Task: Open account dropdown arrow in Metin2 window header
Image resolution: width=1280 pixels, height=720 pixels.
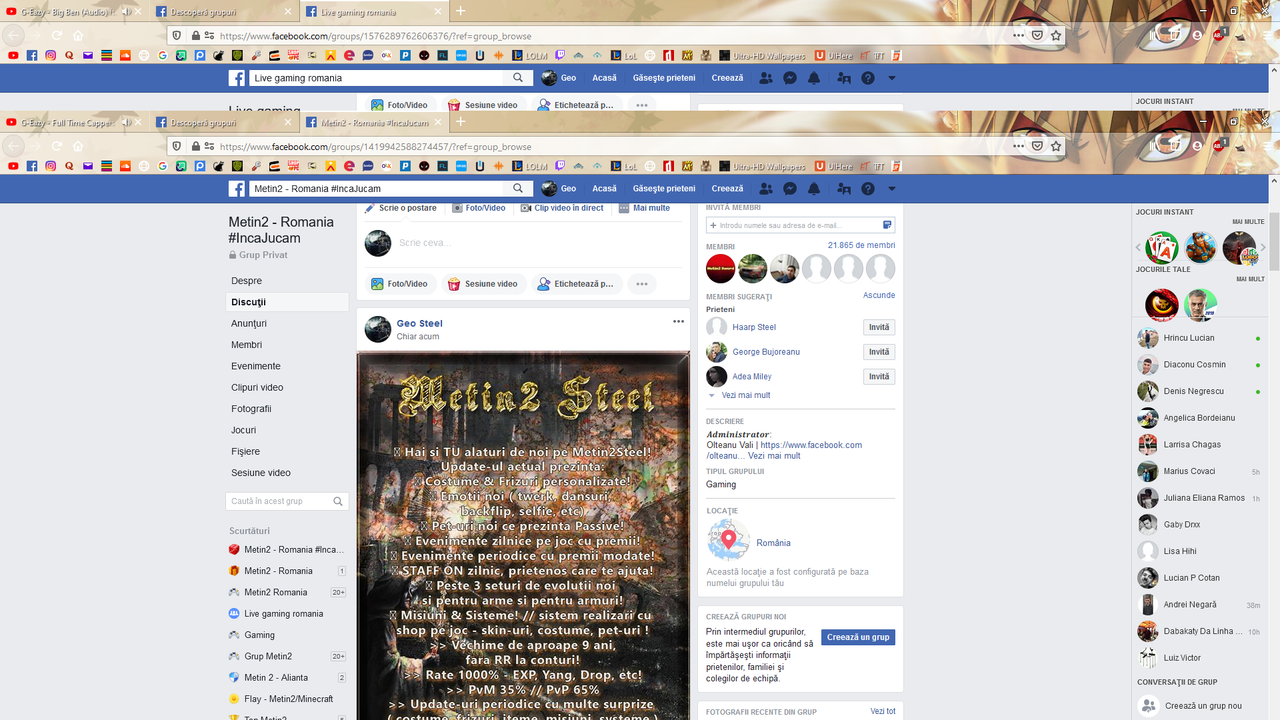Action: (x=892, y=188)
